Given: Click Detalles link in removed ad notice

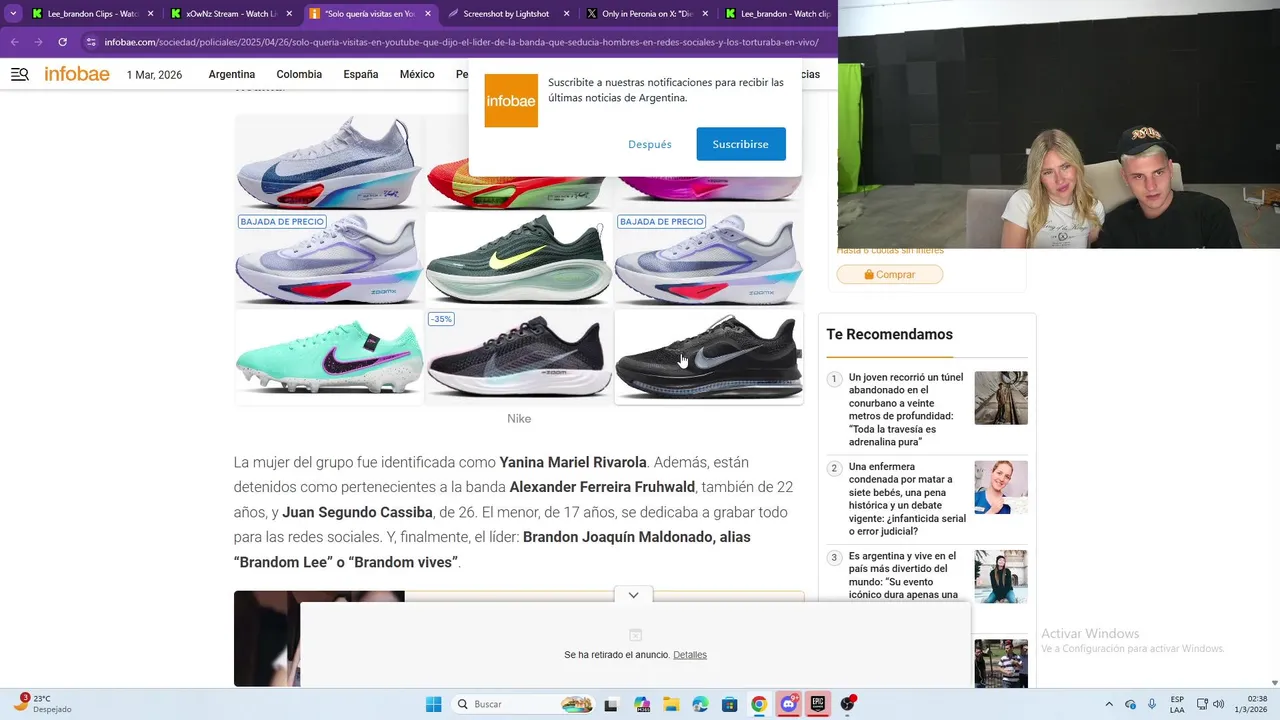Looking at the screenshot, I should coord(690,655).
